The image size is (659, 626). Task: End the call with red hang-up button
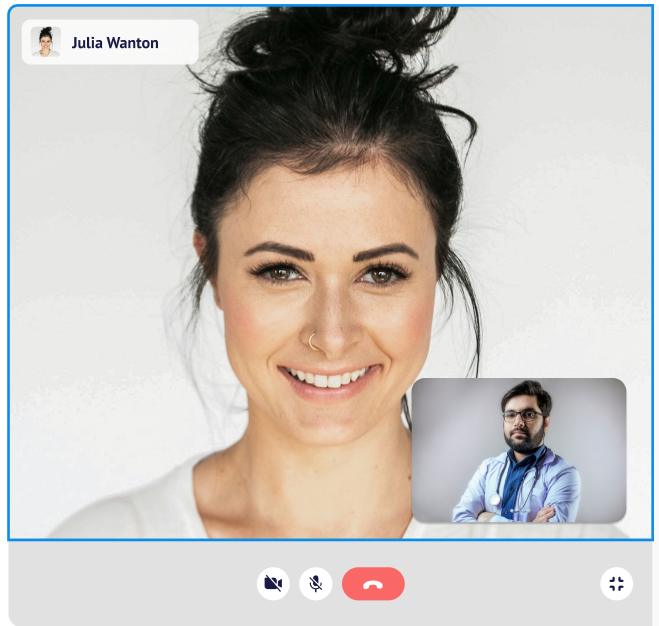(x=373, y=584)
